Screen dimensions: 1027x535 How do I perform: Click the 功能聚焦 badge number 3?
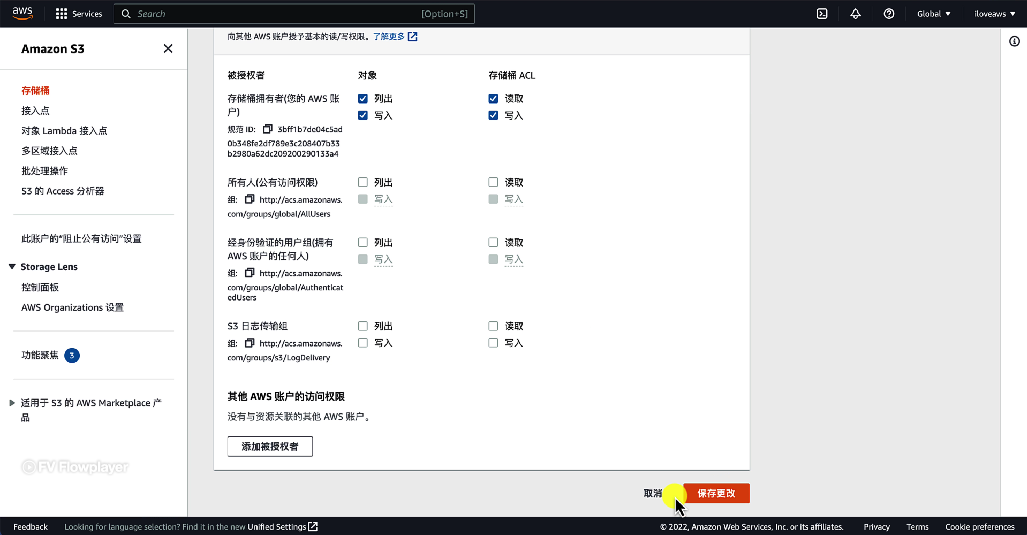click(x=72, y=355)
